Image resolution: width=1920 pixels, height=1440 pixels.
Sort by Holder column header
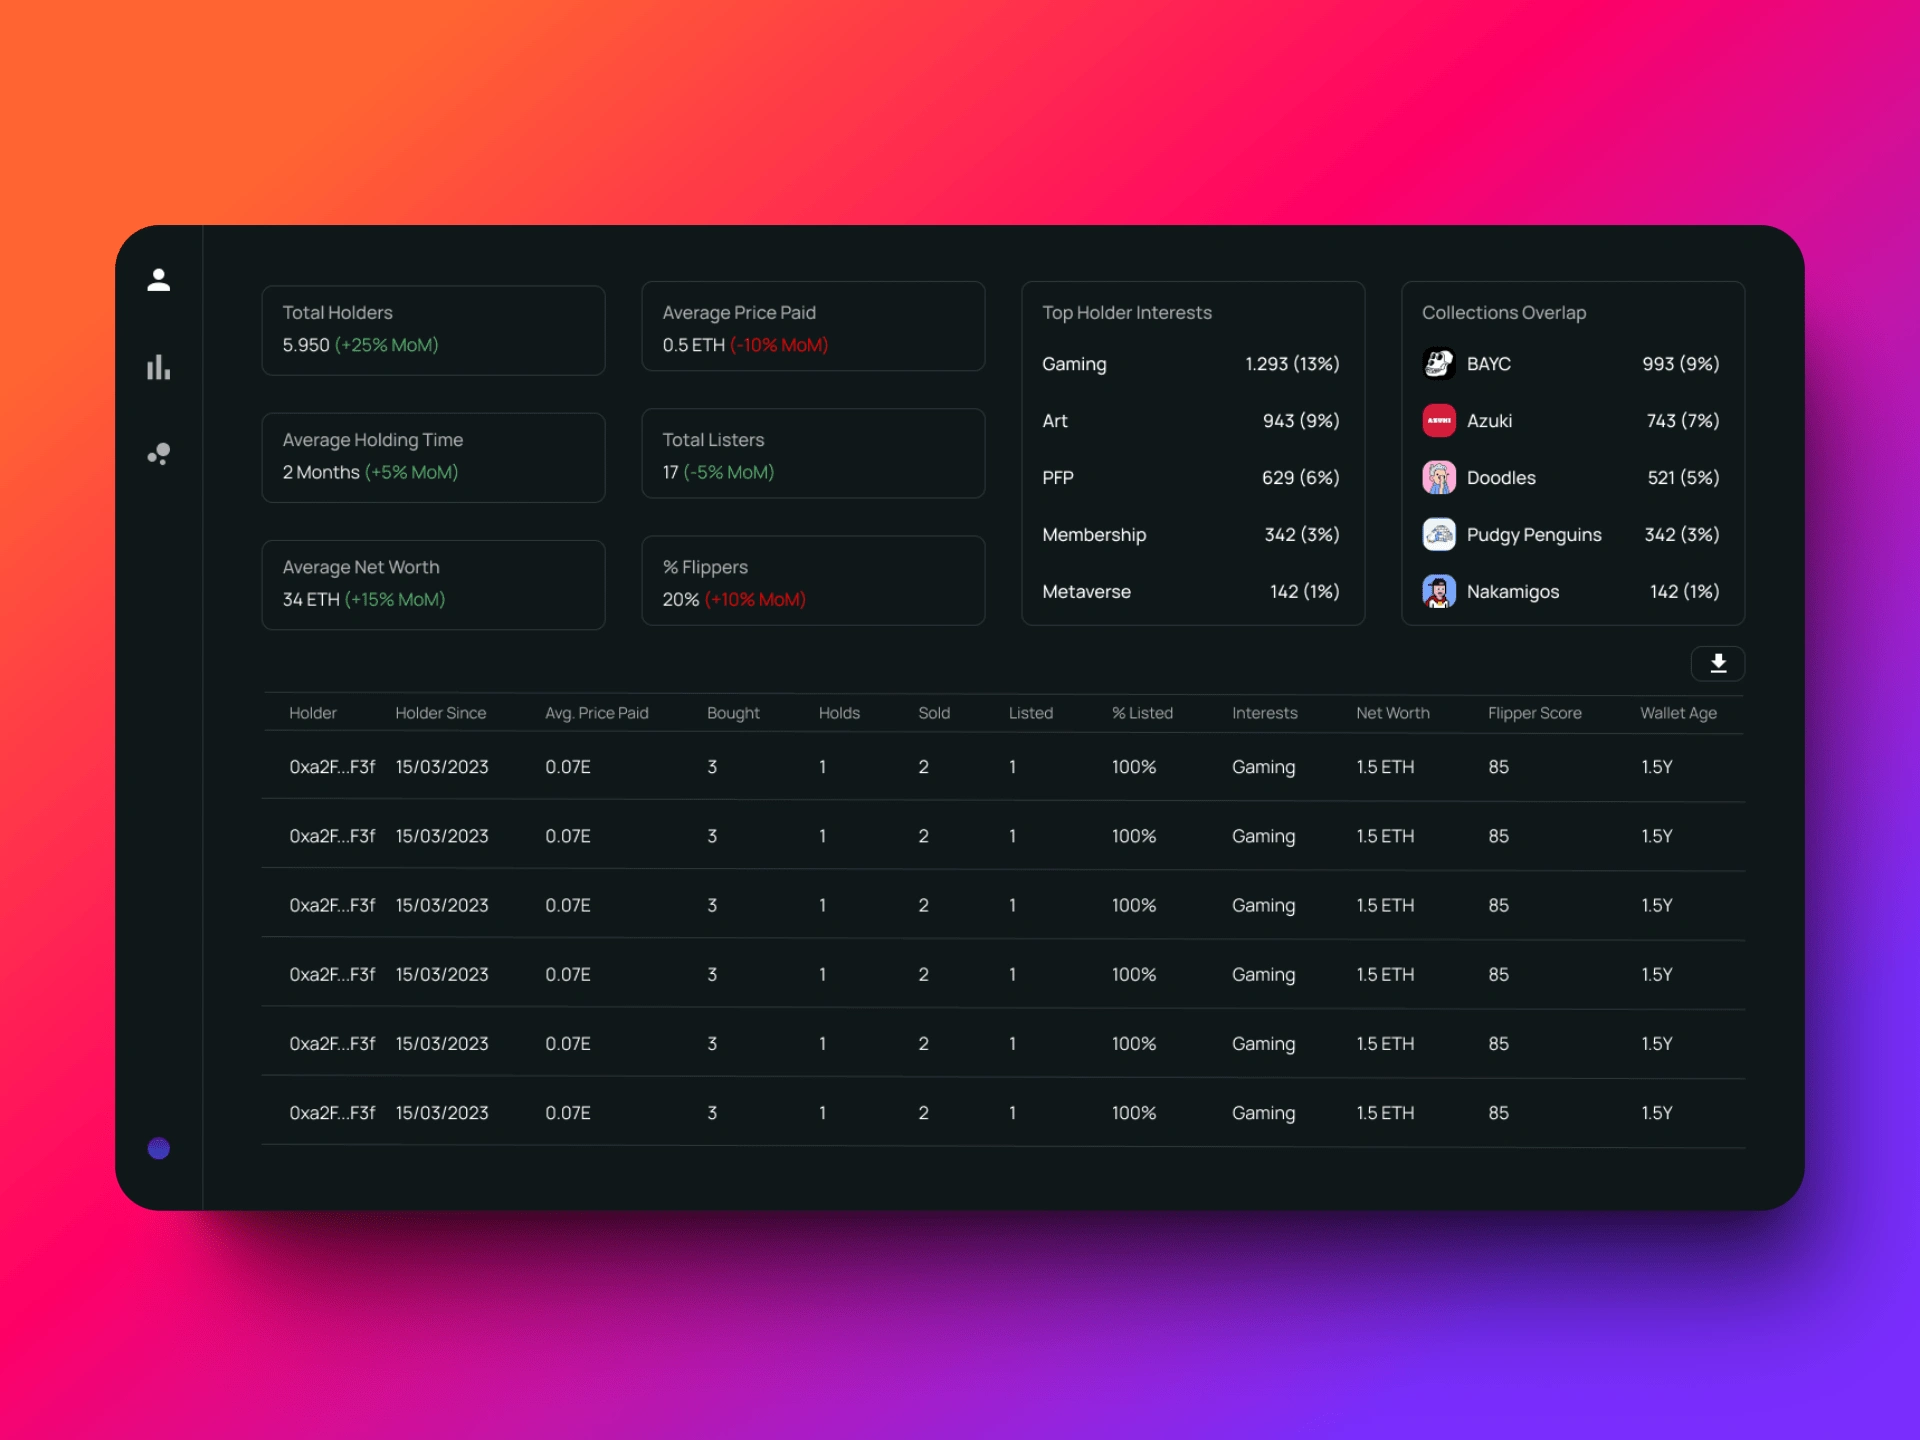point(312,713)
